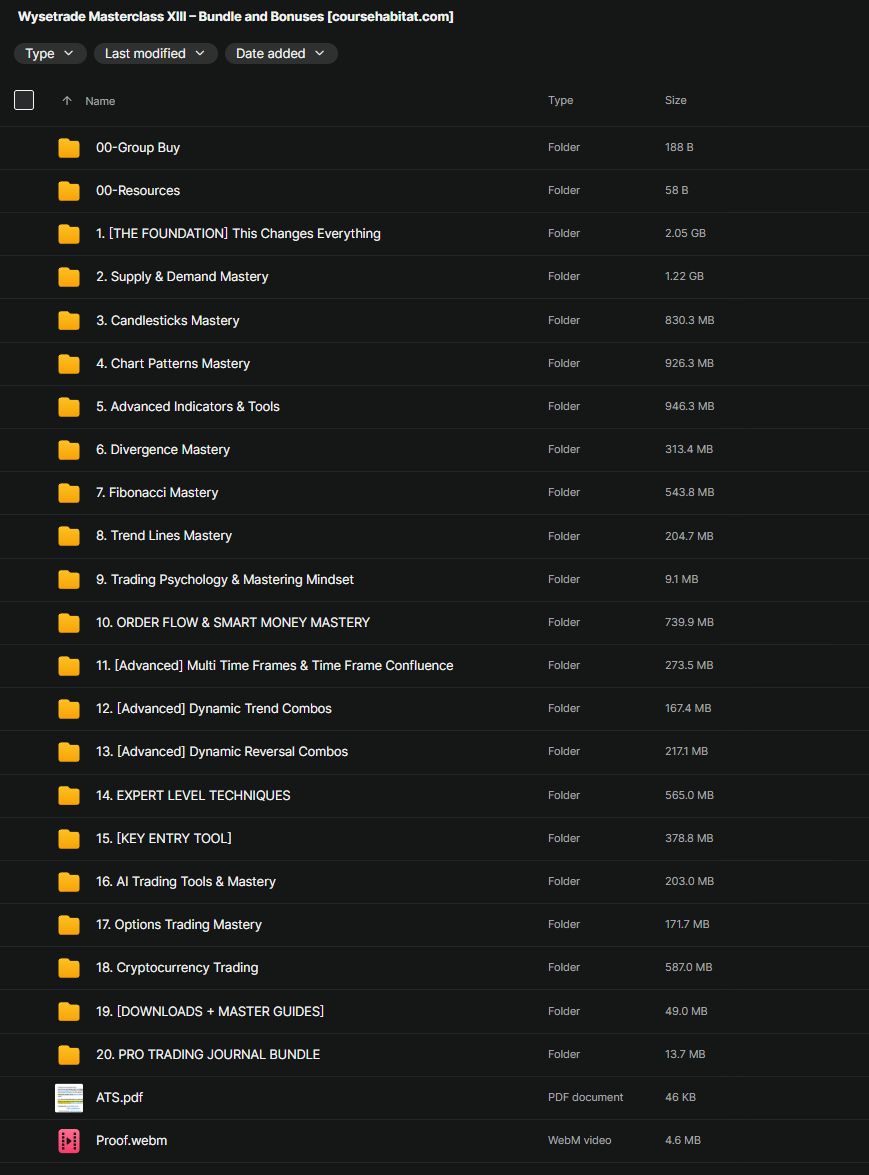This screenshot has width=869, height=1175.
Task: Open 17. Options Trading Mastery name
Action: 179,925
